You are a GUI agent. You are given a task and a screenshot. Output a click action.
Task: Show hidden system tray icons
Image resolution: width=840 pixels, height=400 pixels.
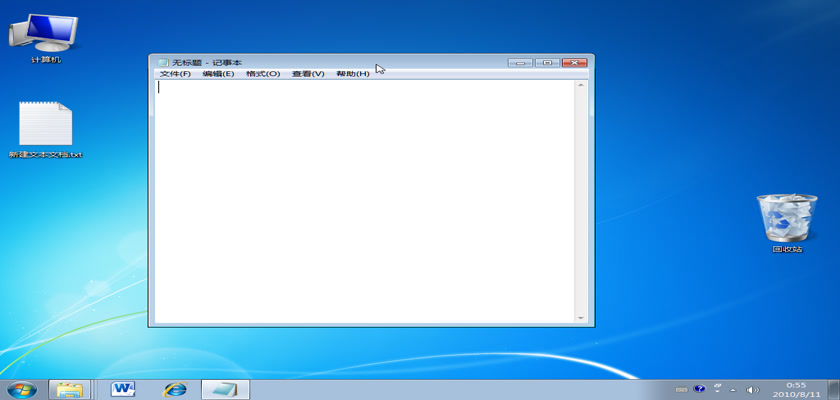pyautogui.click(x=731, y=388)
